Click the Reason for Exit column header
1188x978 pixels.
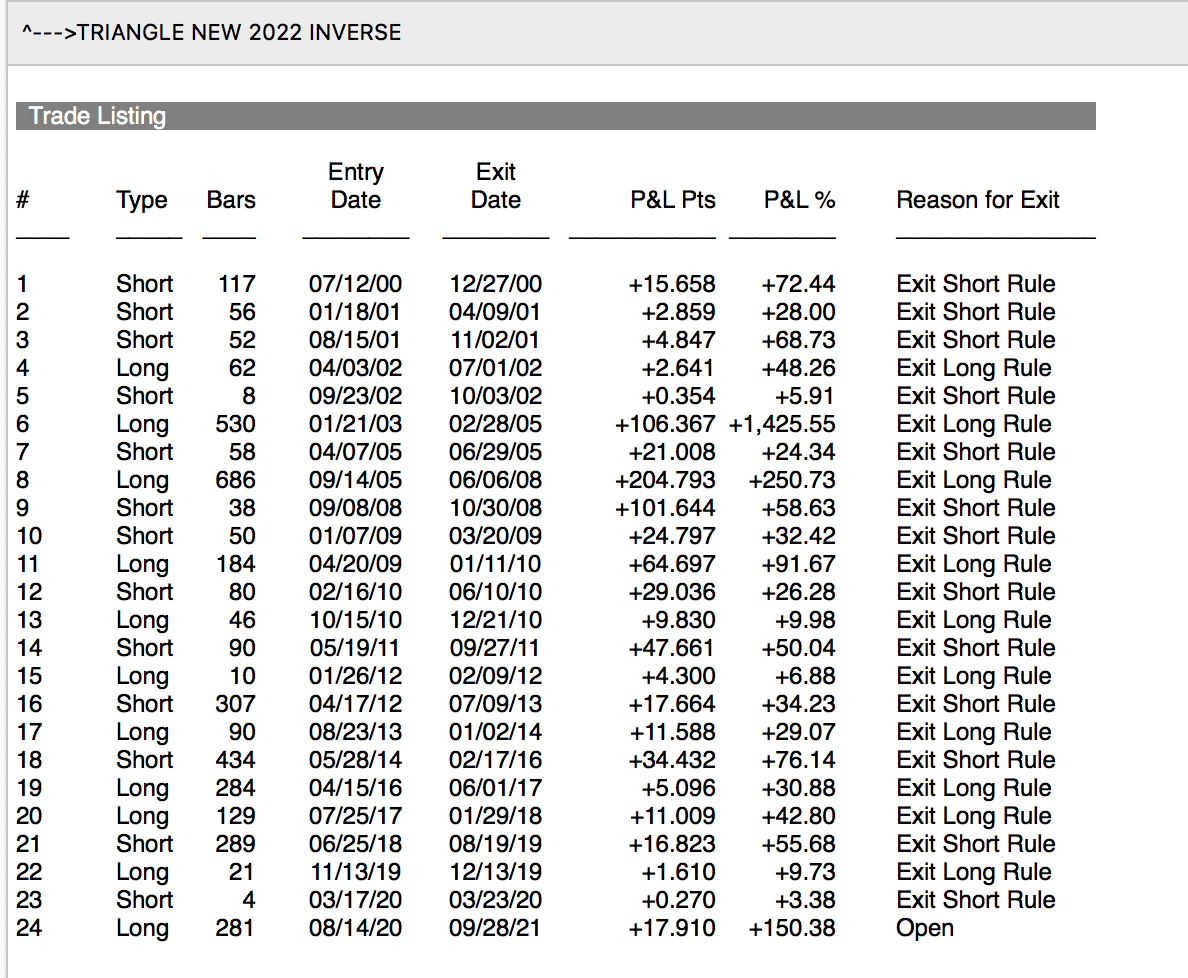point(977,200)
